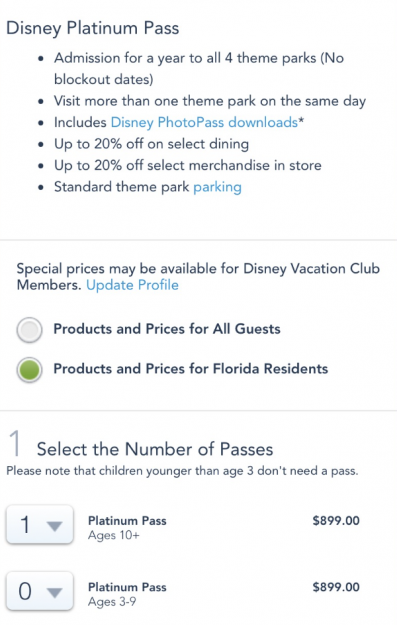This screenshot has width=397, height=625.
Task: Click the children younger than 3 note
Action: pos(182,471)
